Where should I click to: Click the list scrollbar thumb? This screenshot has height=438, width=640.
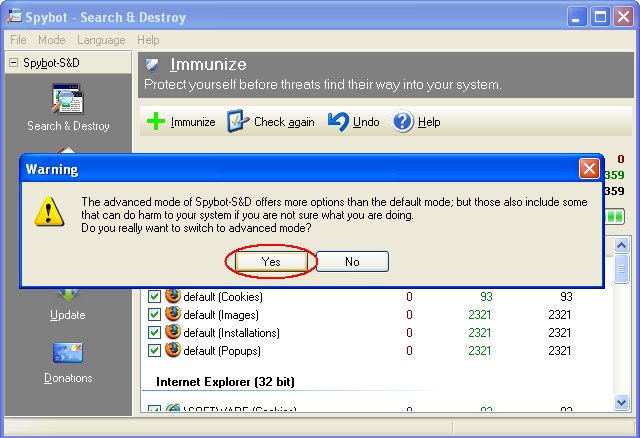pyautogui.click(x=622, y=269)
